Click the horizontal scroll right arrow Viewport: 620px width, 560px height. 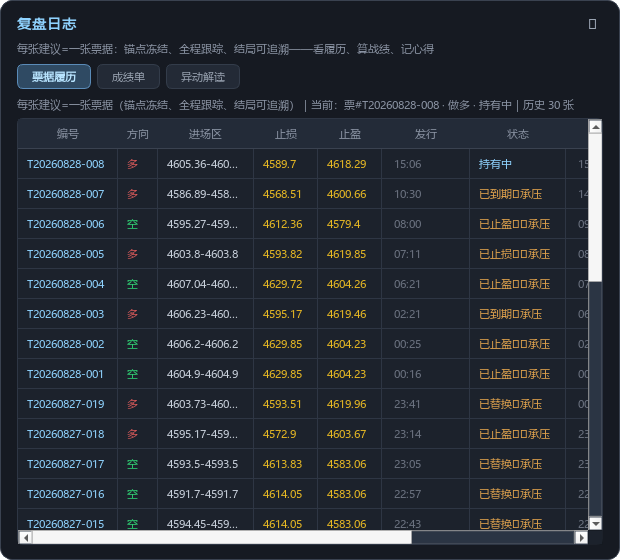click(x=581, y=537)
